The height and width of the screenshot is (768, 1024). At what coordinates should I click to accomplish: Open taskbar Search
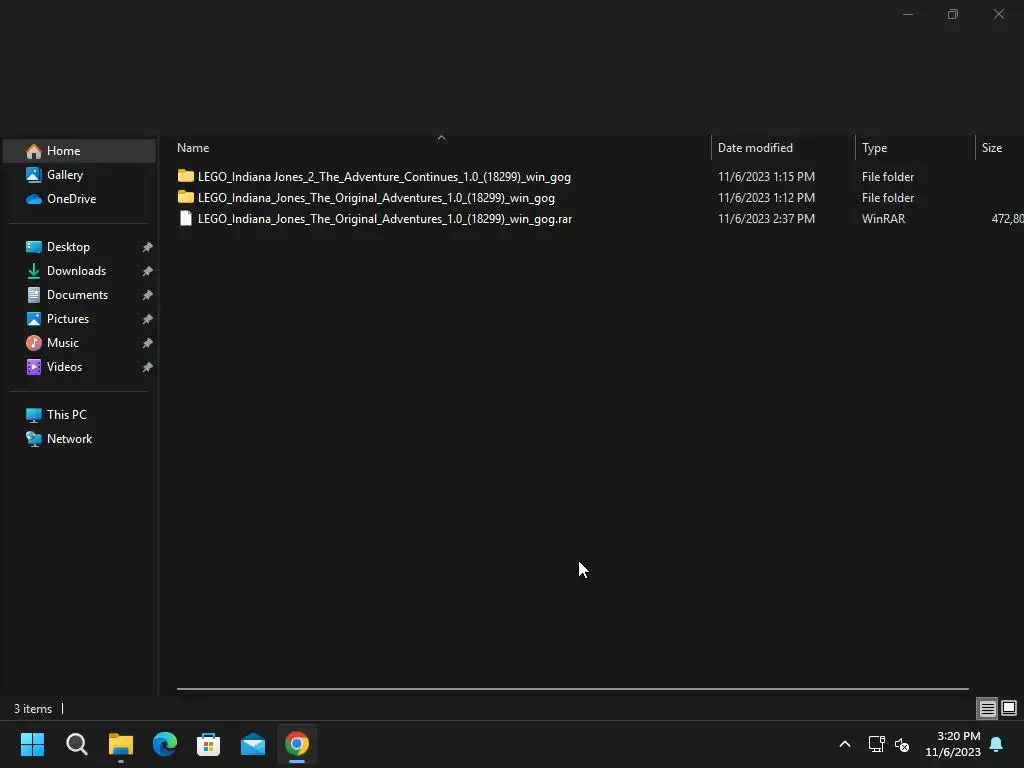76,744
